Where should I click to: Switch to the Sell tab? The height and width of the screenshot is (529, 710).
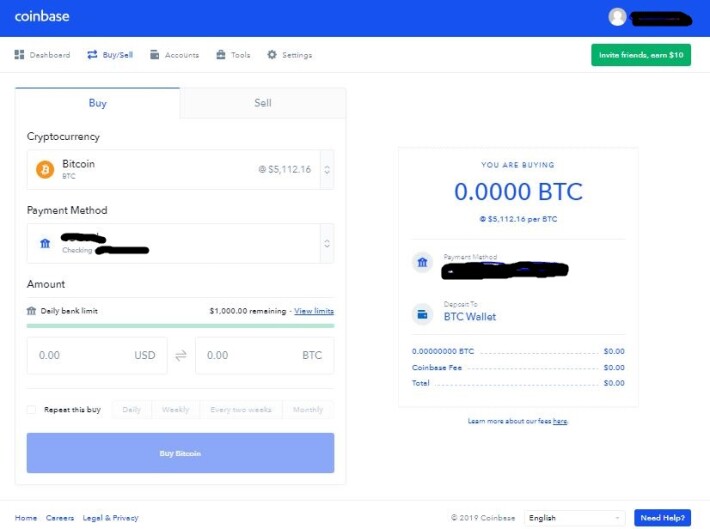(x=263, y=103)
